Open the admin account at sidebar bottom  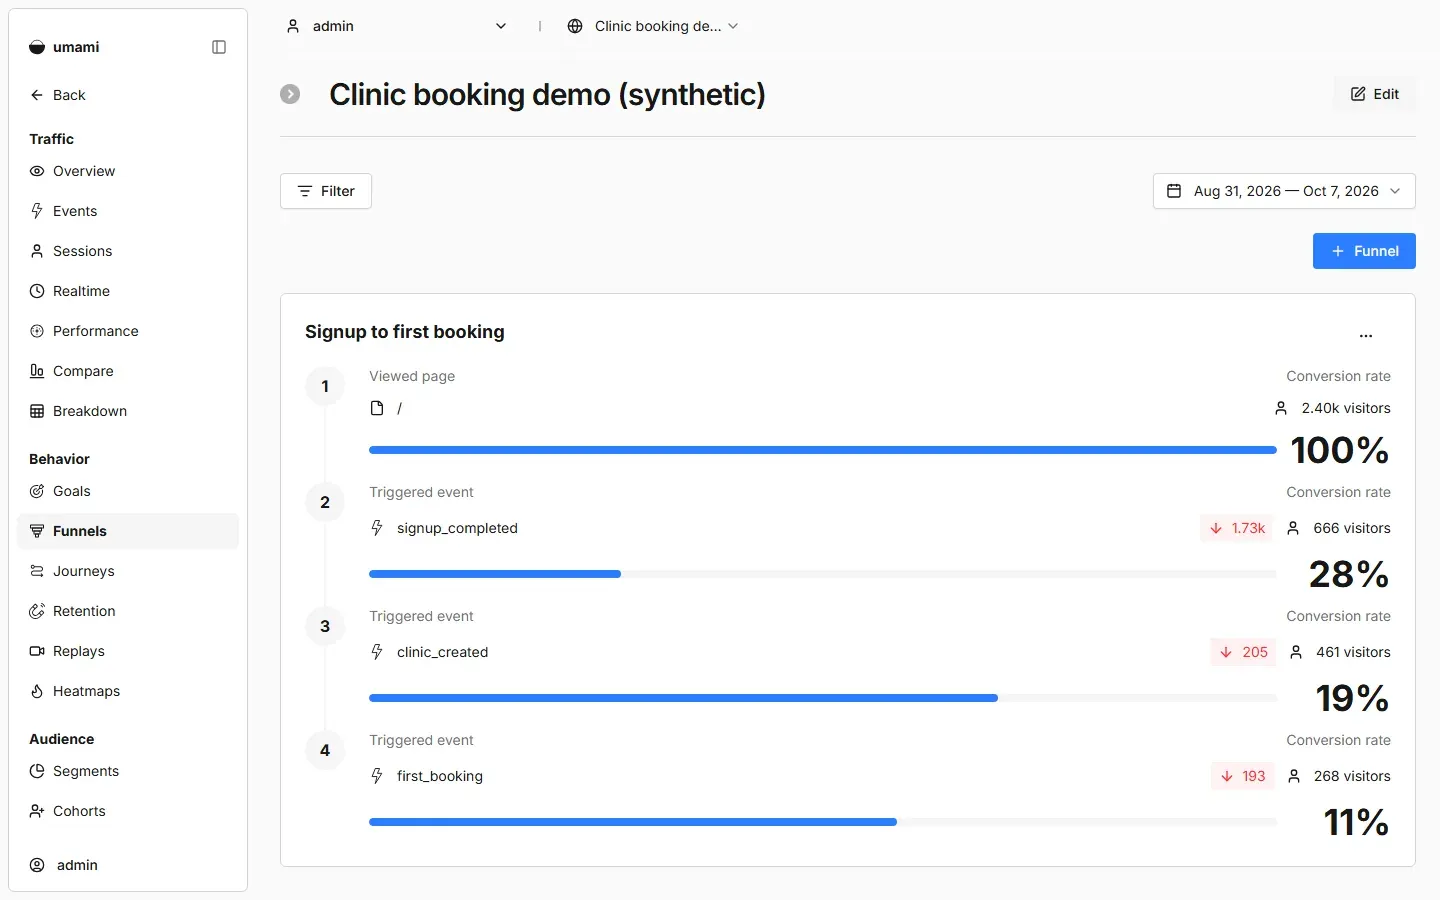128,865
